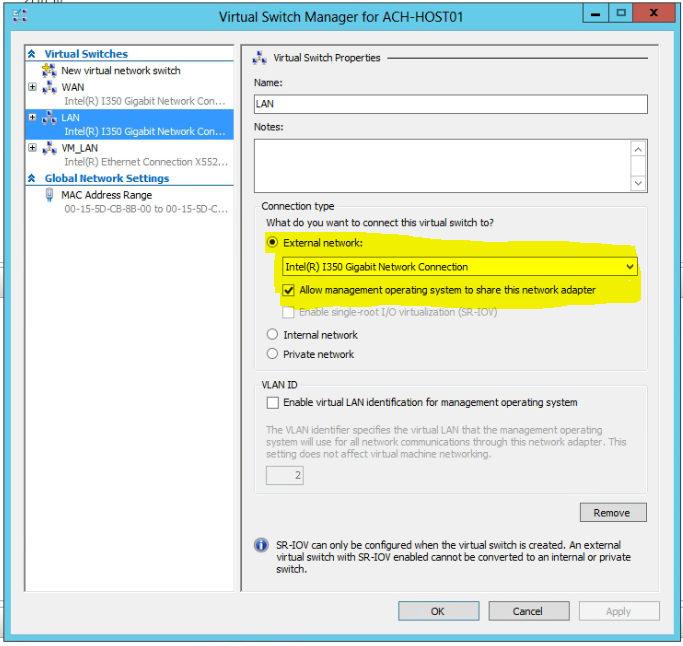Click the WAN switch network icon
This screenshot has height=646, width=683.
pos(49,87)
